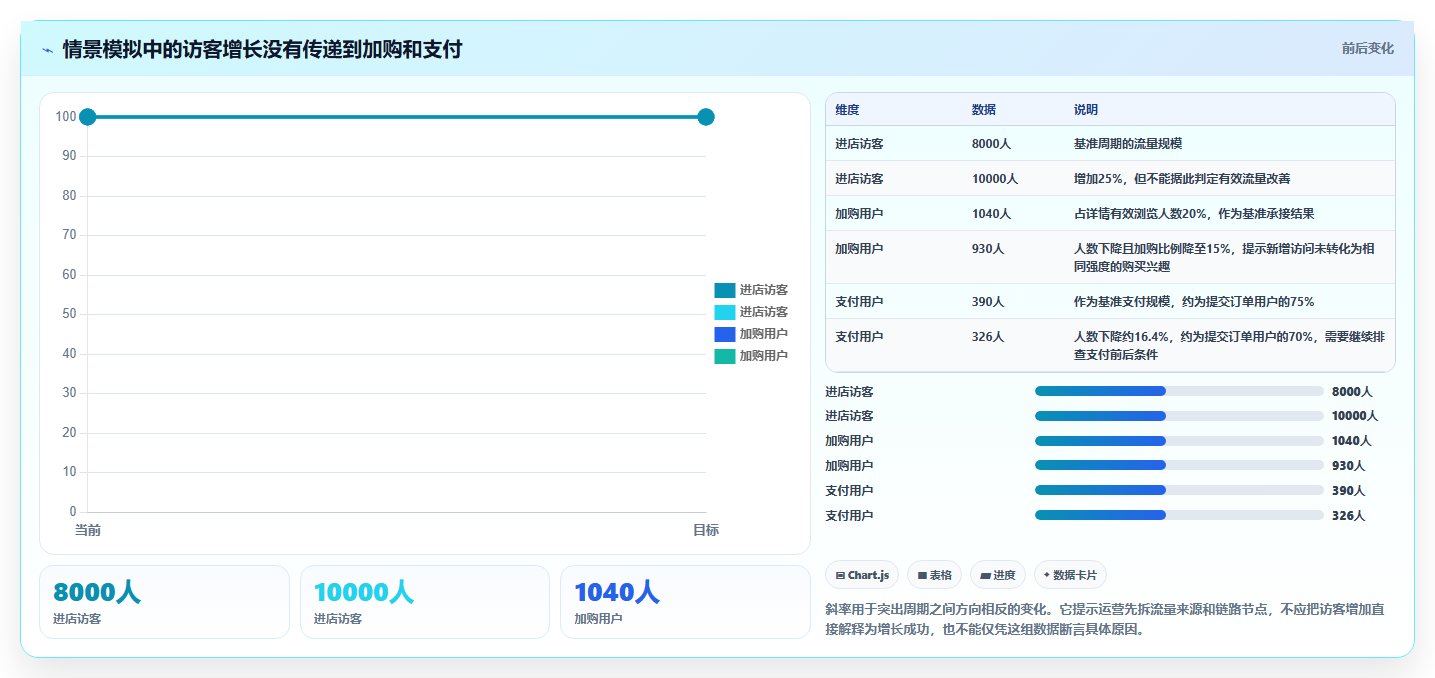Click the description starting 人数下降且加购比例降至15%
Viewport: 1435px width, 678px height.
[x=1224, y=258]
